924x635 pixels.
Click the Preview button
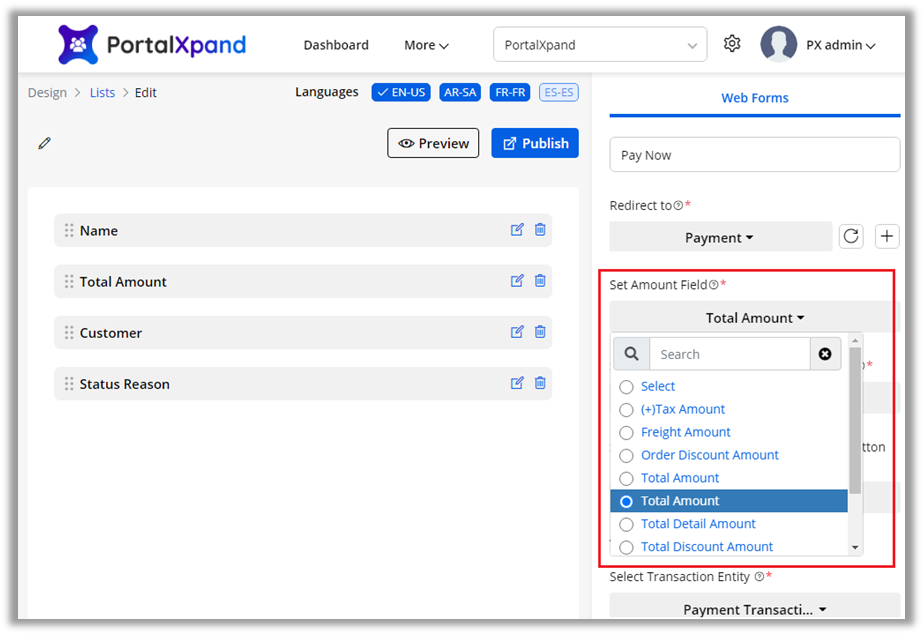click(433, 143)
